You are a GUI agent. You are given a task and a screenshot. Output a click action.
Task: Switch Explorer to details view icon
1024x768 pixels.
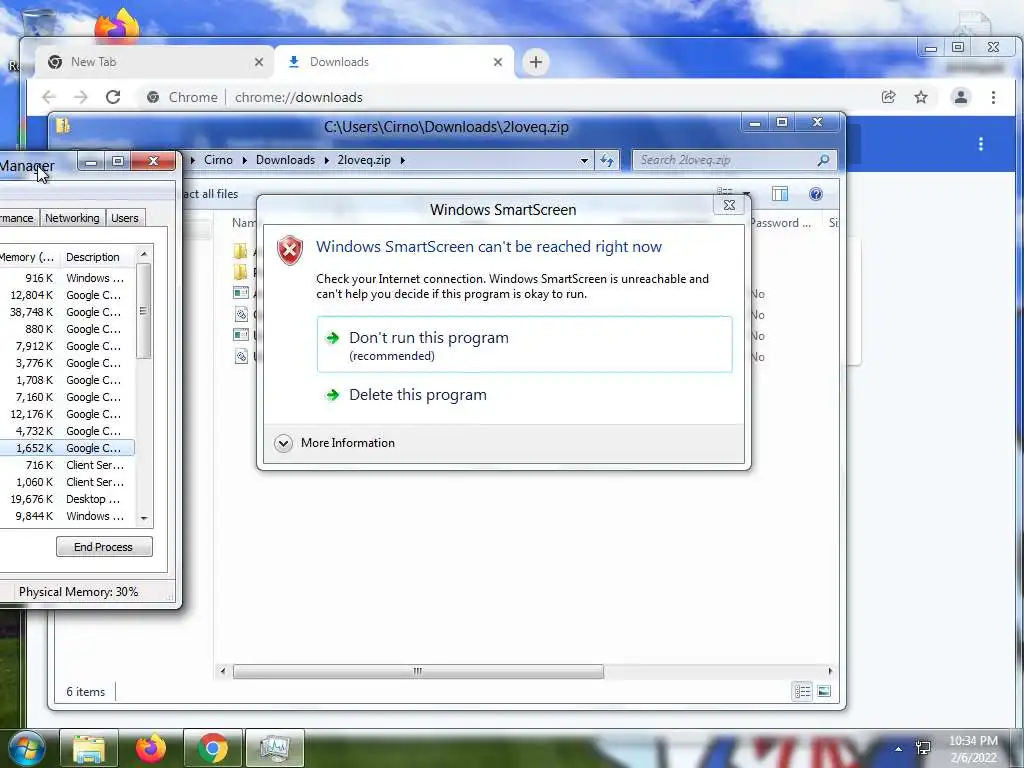803,691
